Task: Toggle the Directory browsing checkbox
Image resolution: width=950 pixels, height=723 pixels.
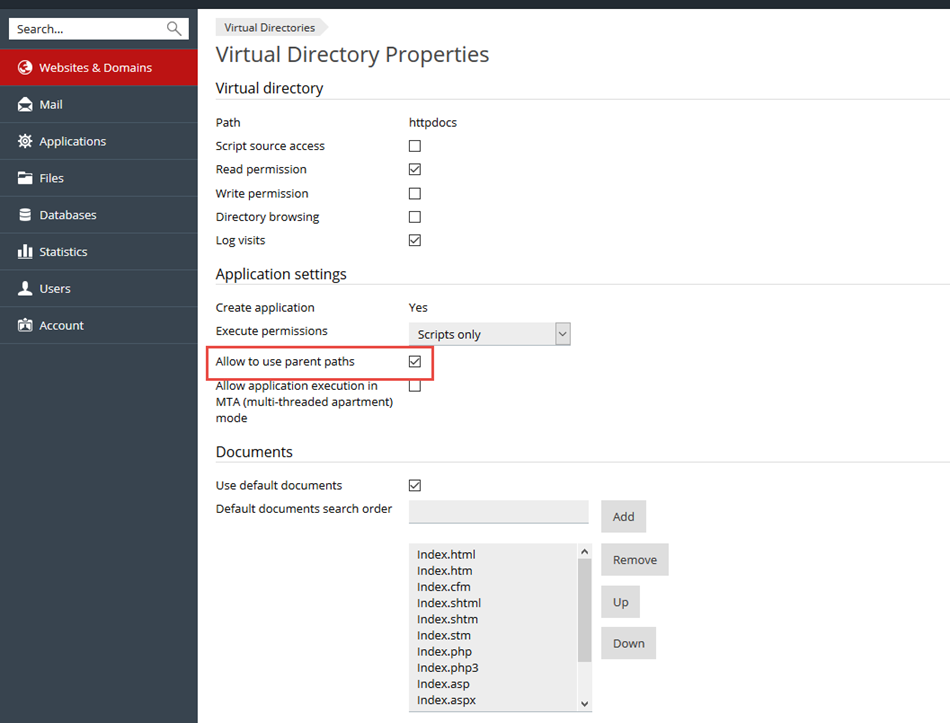Action: tap(415, 217)
